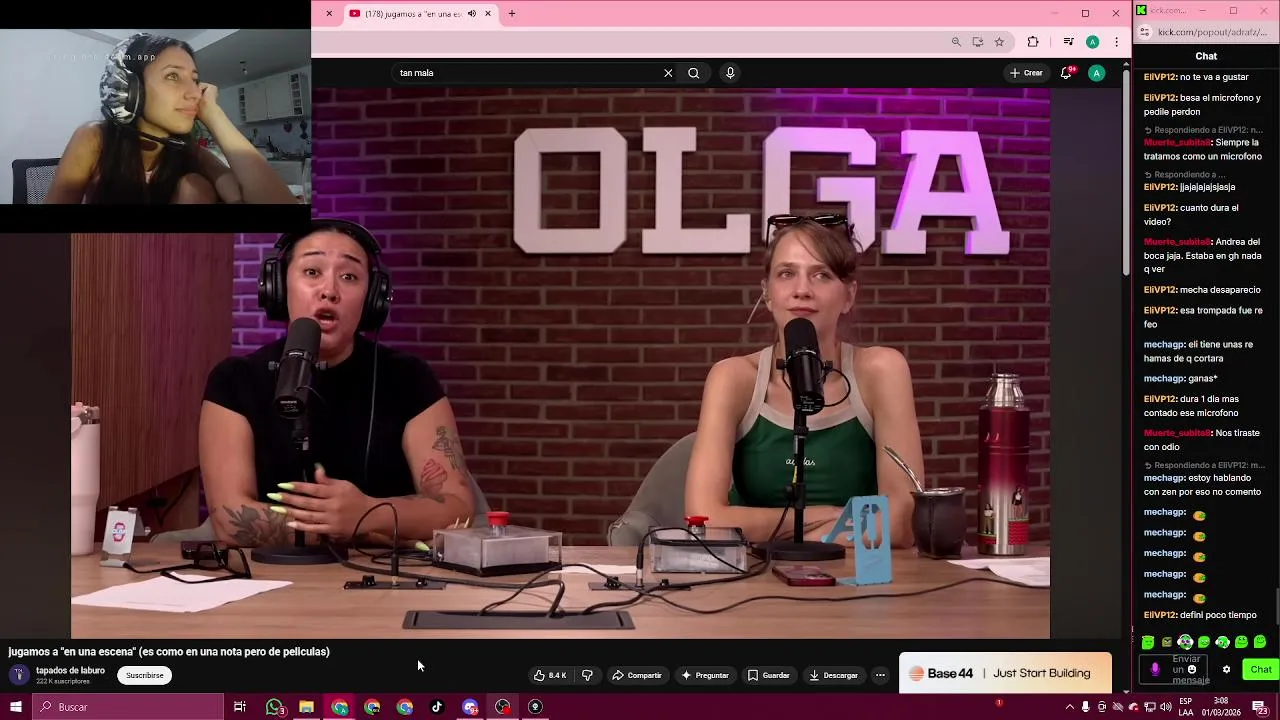Click install app icon in address bar
Image resolution: width=1280 pixels, height=720 pixels.
(x=977, y=42)
